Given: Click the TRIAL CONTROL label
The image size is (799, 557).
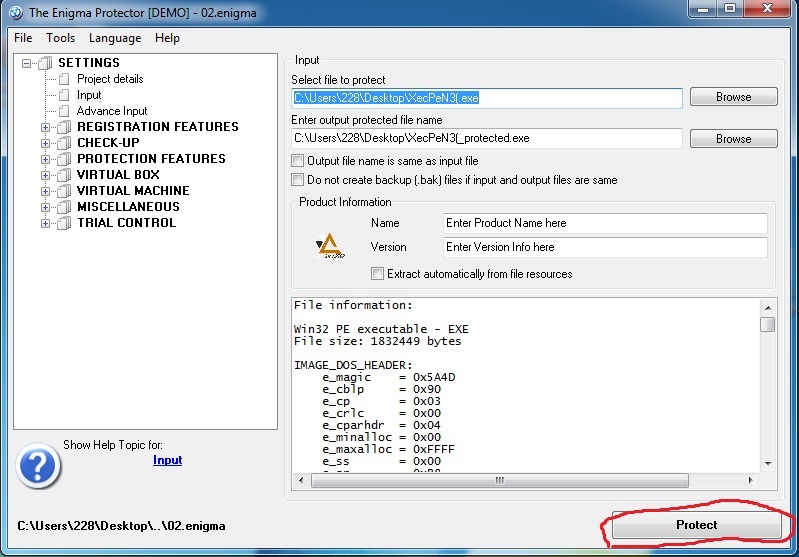Looking at the screenshot, I should click(126, 223).
